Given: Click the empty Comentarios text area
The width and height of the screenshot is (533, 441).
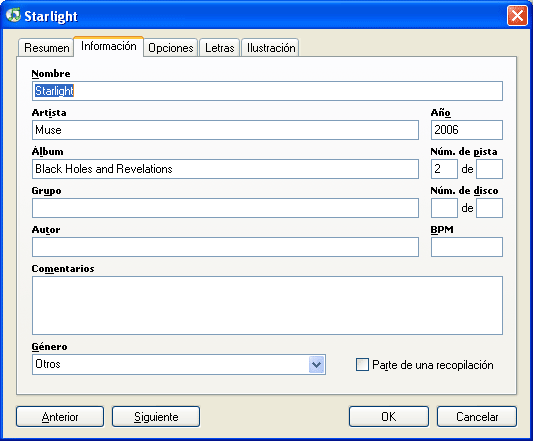Looking at the screenshot, I should tap(267, 305).
